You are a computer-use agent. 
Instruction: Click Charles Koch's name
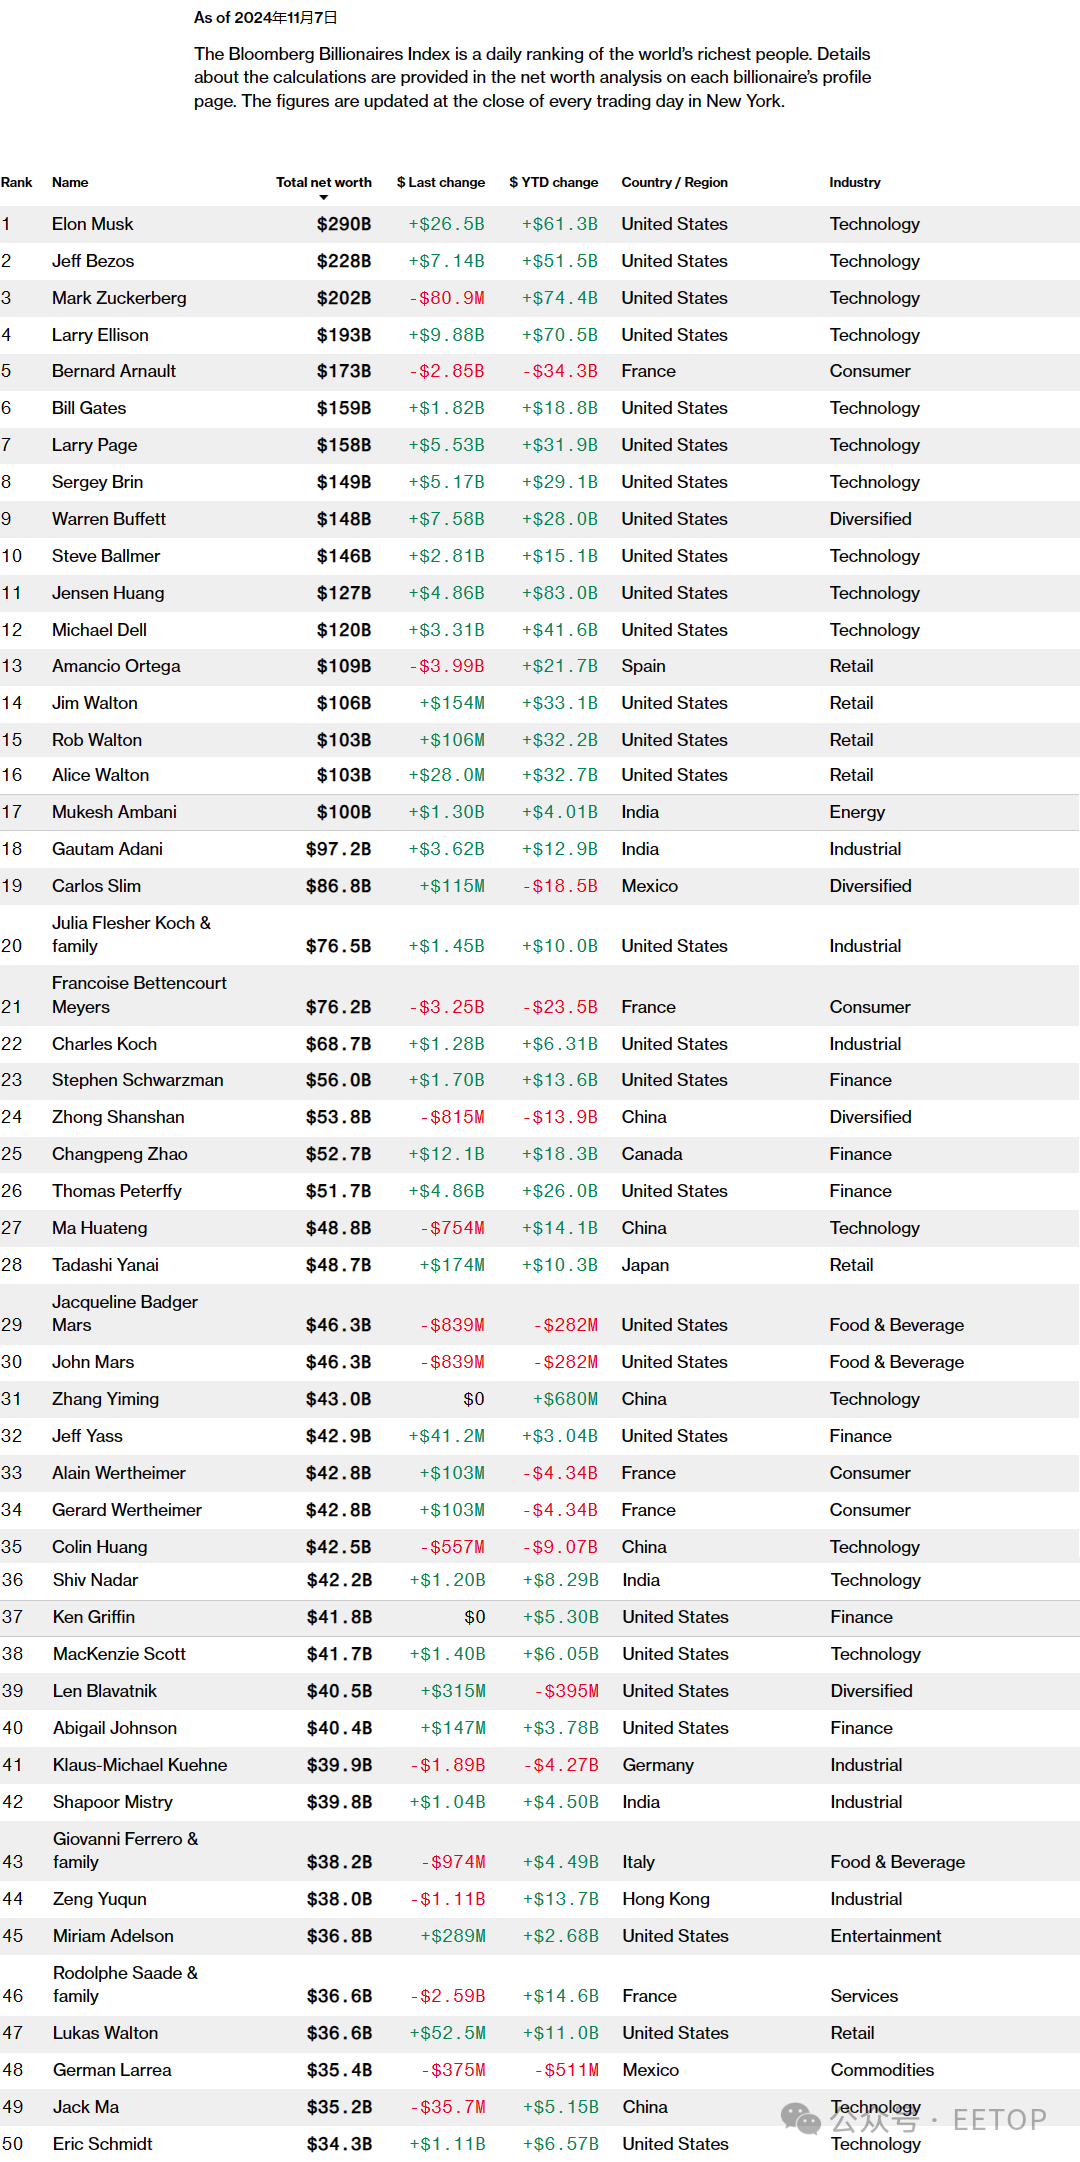(x=104, y=1044)
